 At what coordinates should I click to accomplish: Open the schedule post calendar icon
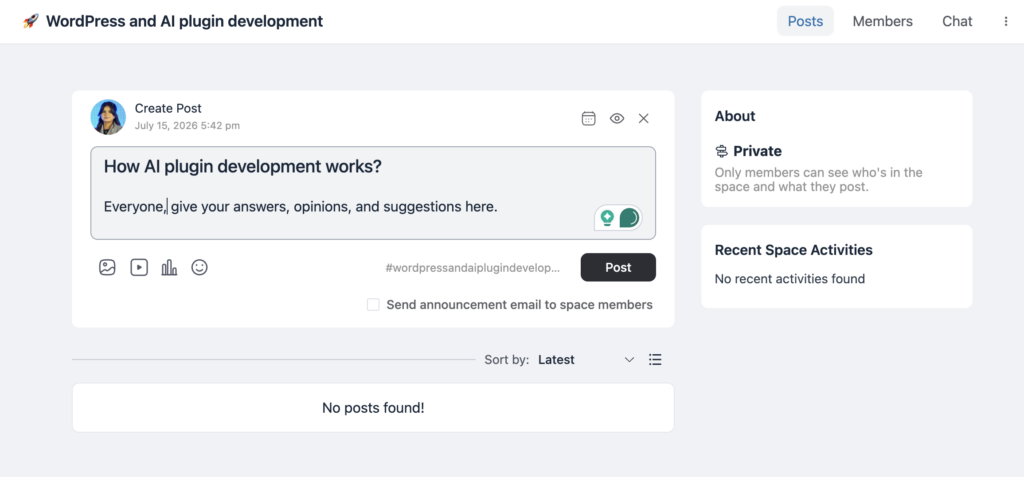588,118
